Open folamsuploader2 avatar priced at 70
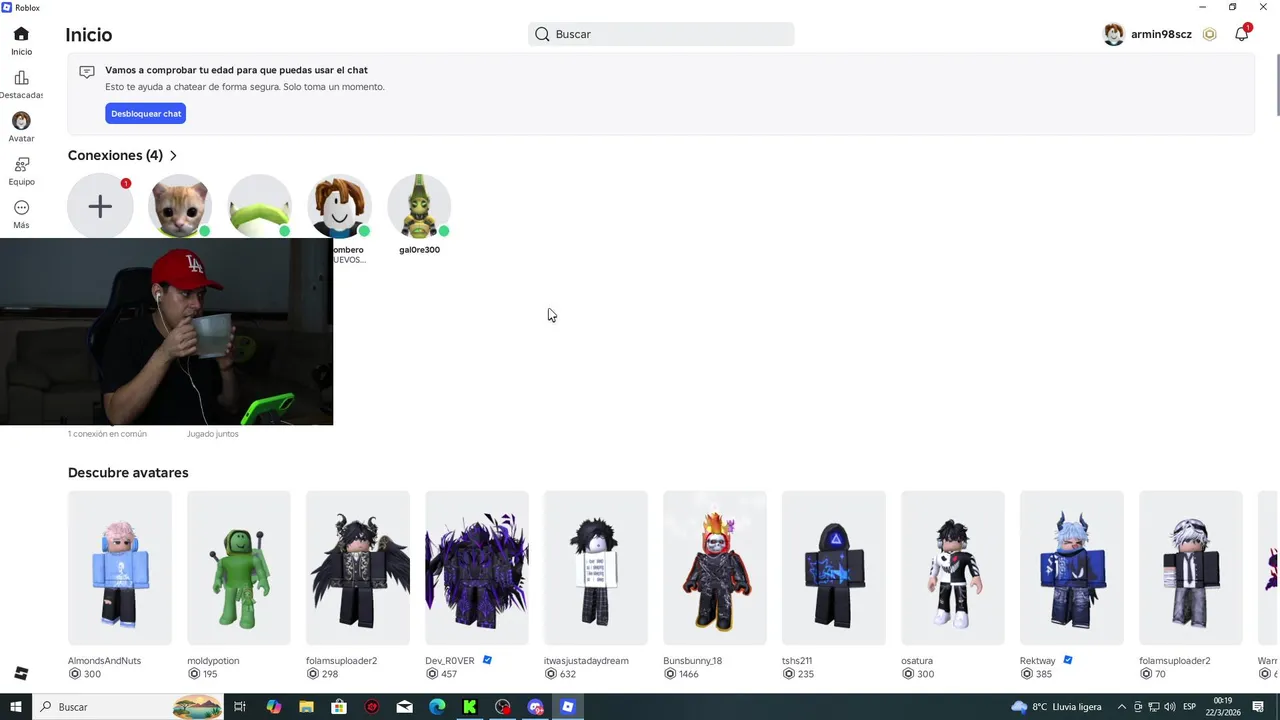This screenshot has height=720, width=1280. pyautogui.click(x=1191, y=567)
